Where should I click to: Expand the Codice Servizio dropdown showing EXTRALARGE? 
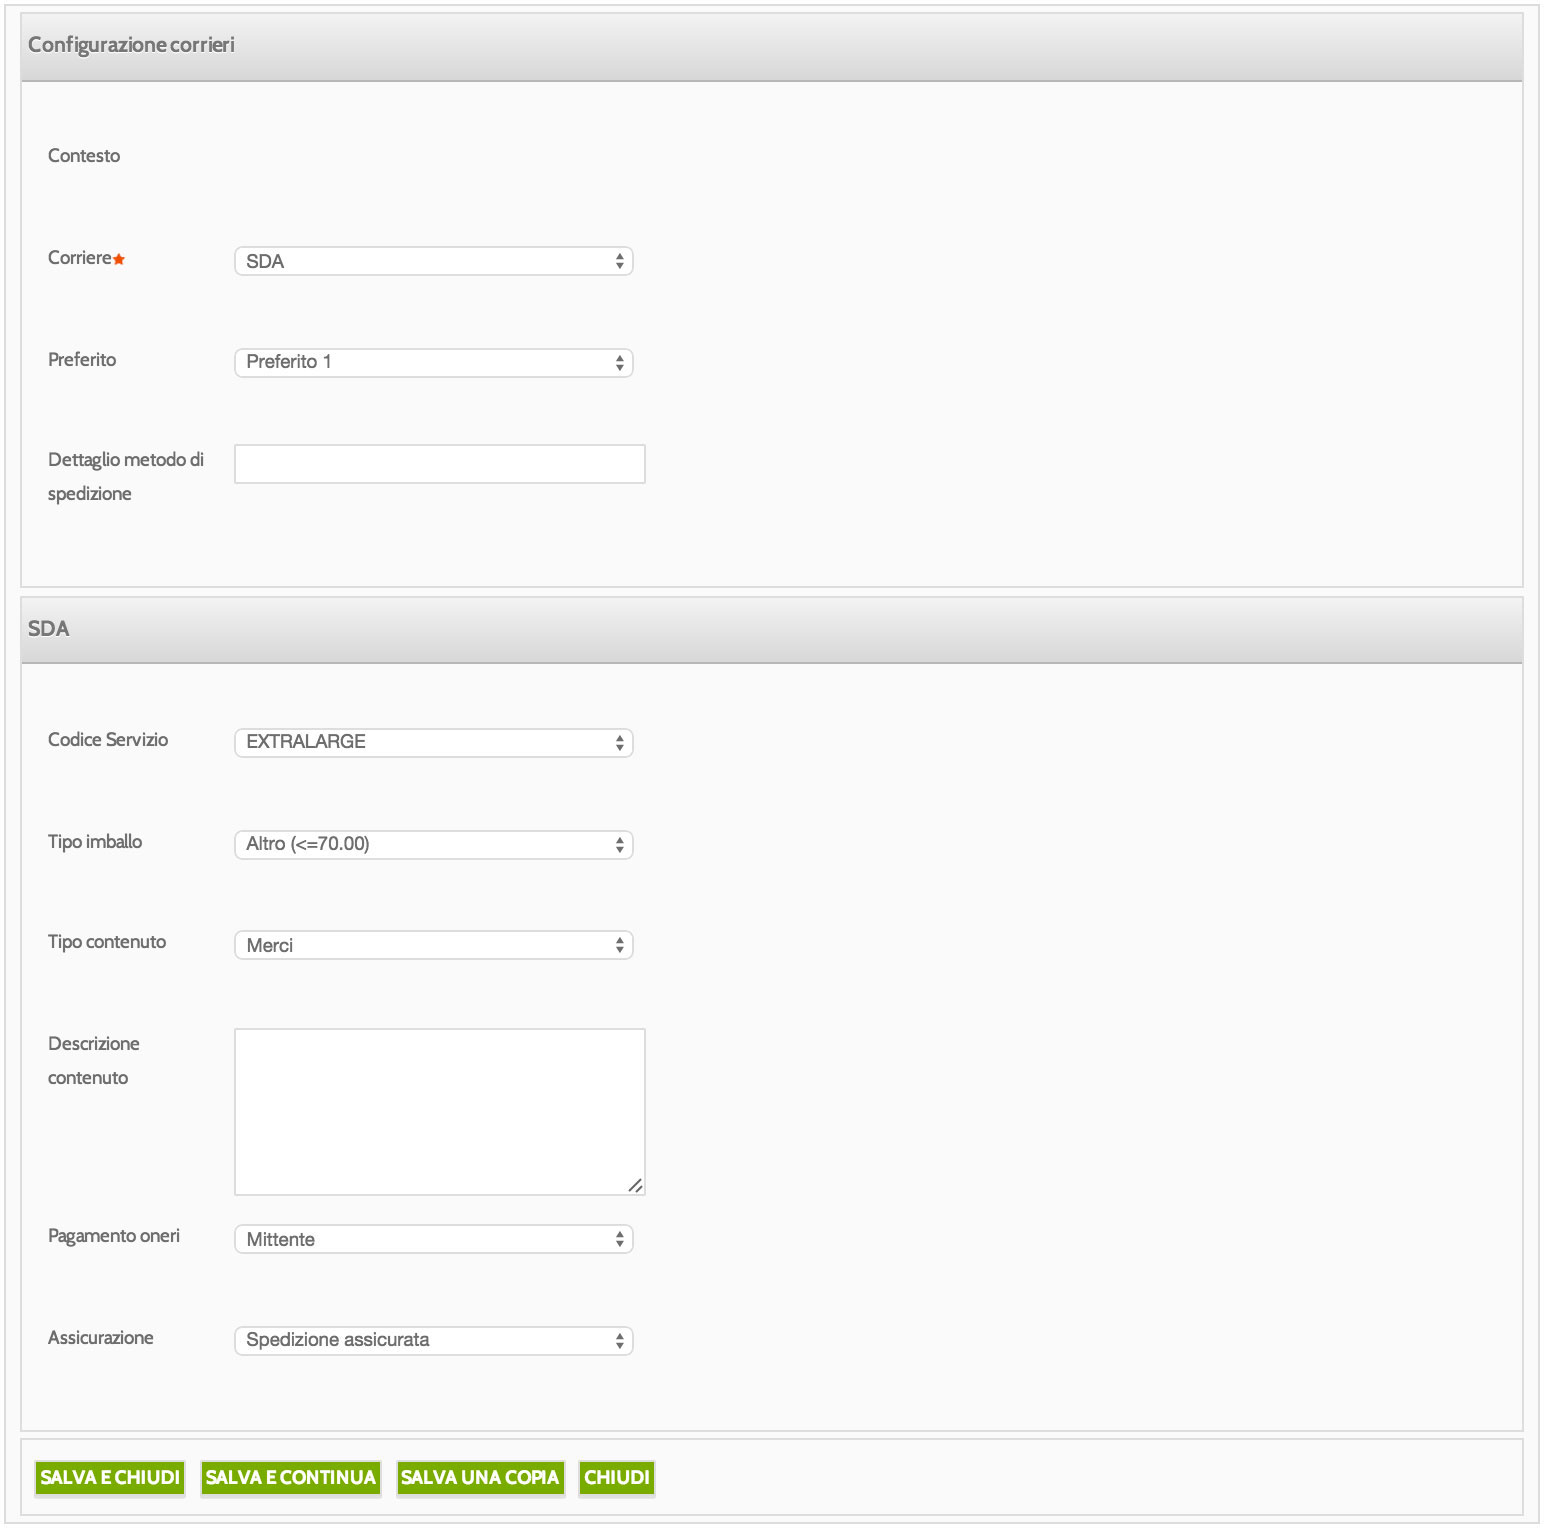coord(433,742)
